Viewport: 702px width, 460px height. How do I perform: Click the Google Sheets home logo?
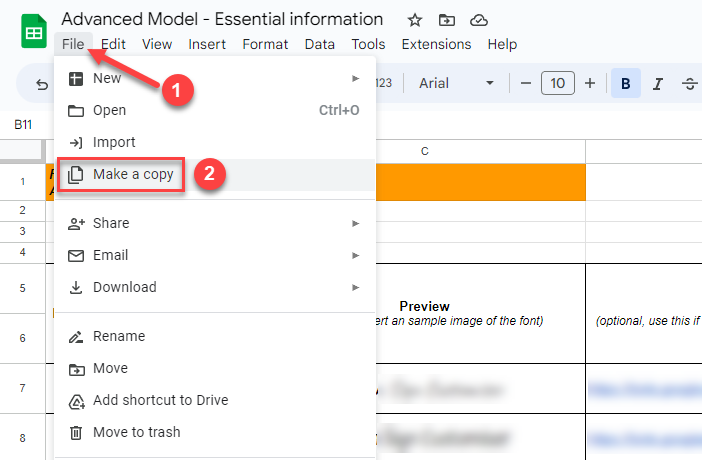[x=33, y=31]
